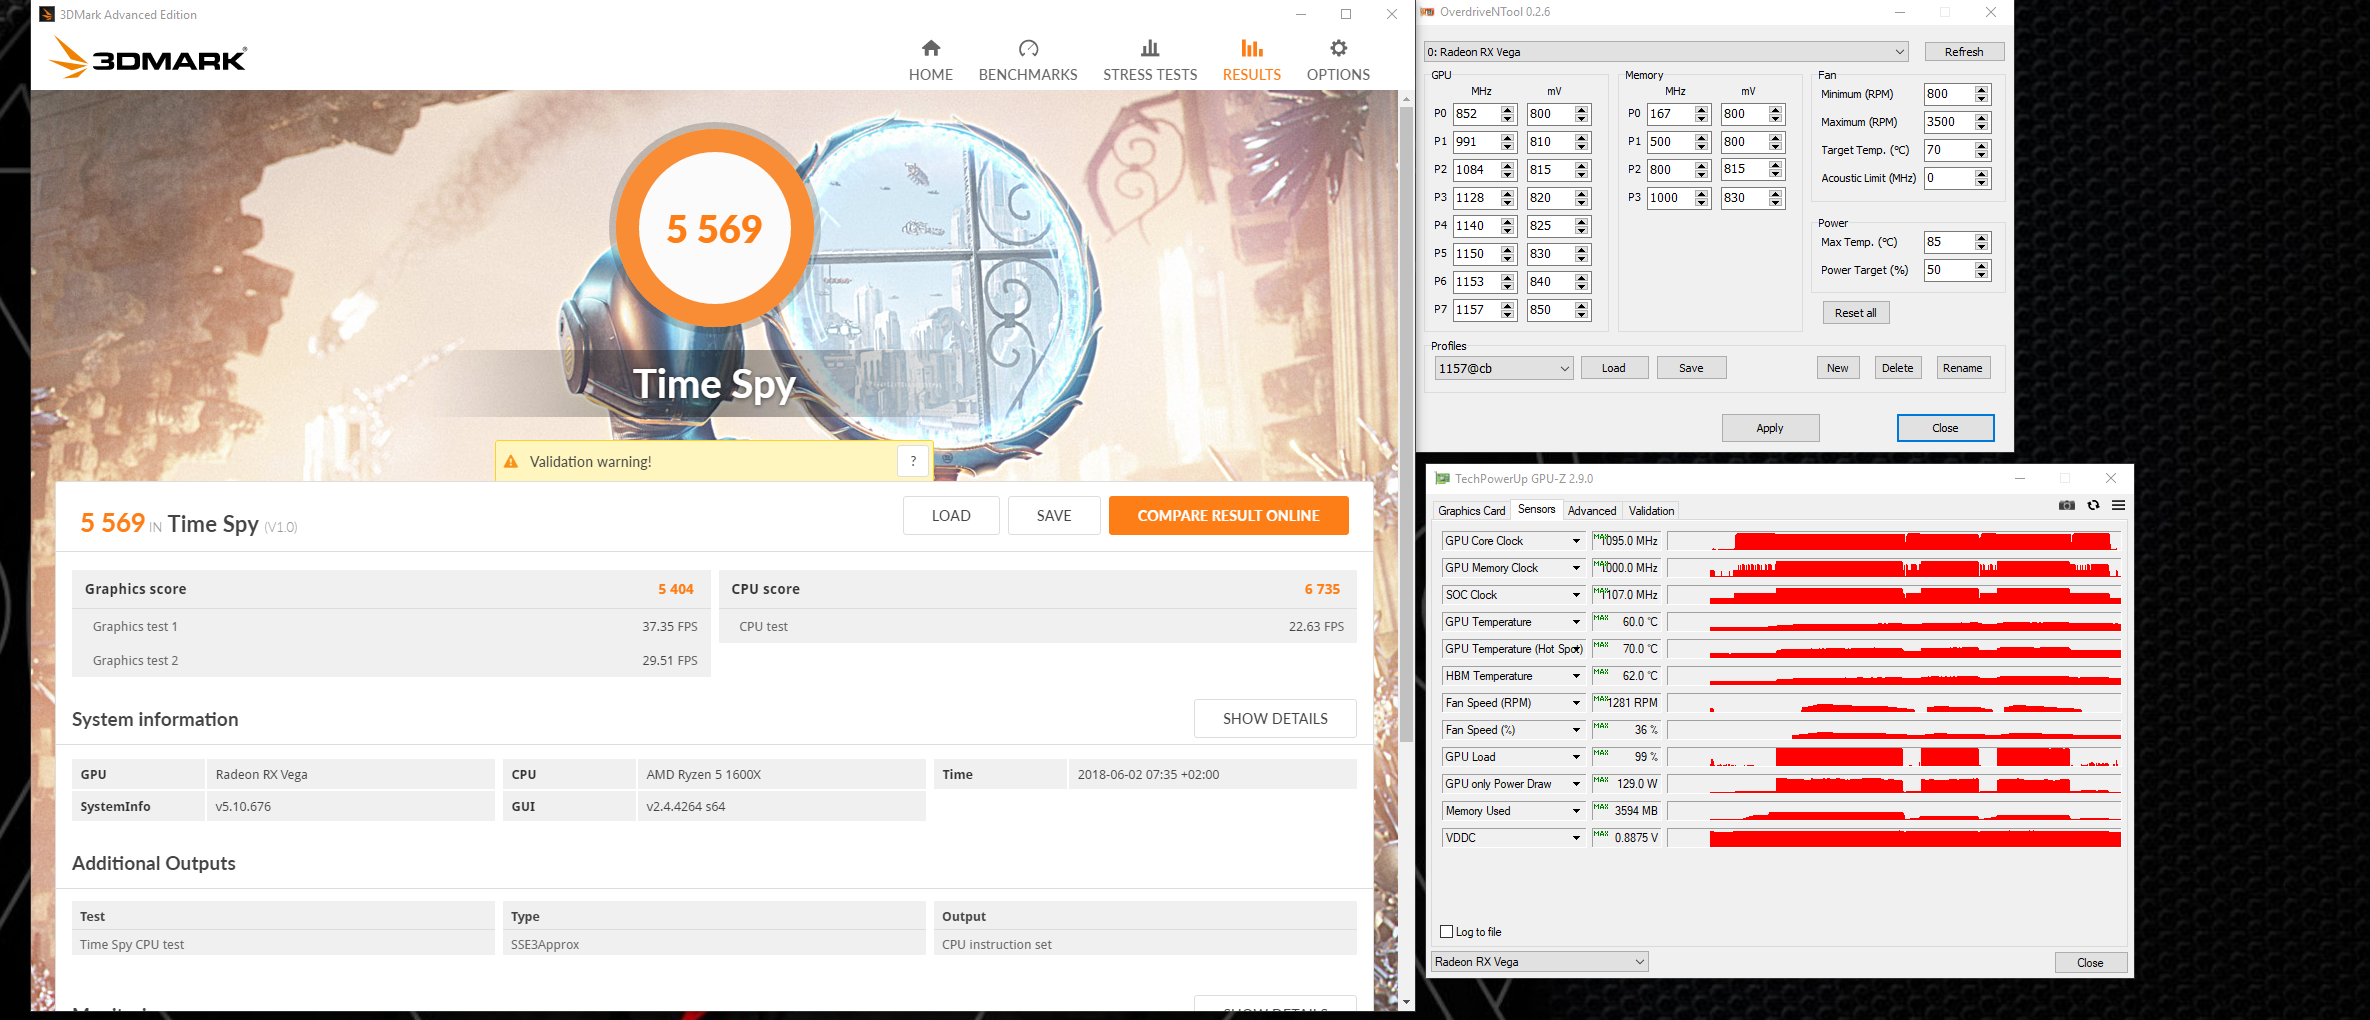Click Graphics score value 5 404
Screen dimensions: 2370x1020
pyautogui.click(x=676, y=589)
